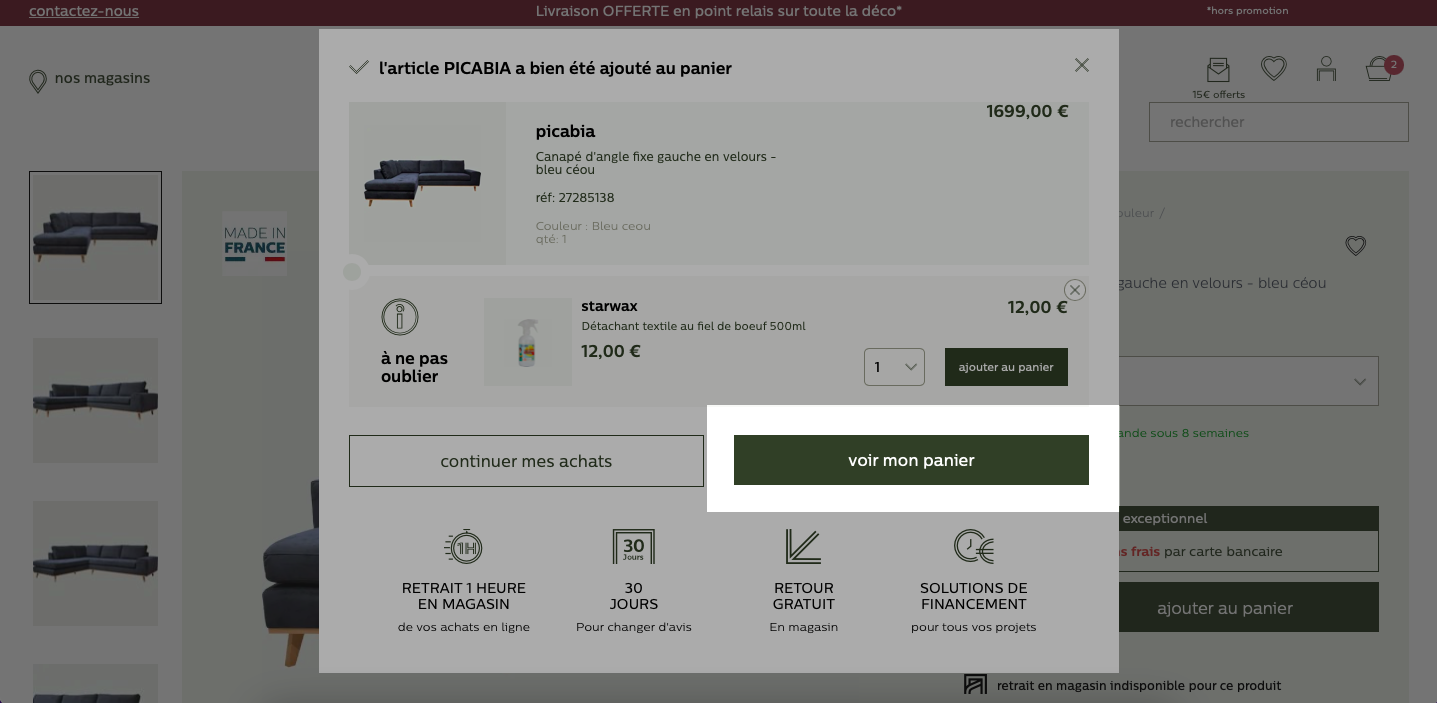Follow the 'contactez-nous' link
Viewport: 1437px width, 703px height.
coord(84,11)
